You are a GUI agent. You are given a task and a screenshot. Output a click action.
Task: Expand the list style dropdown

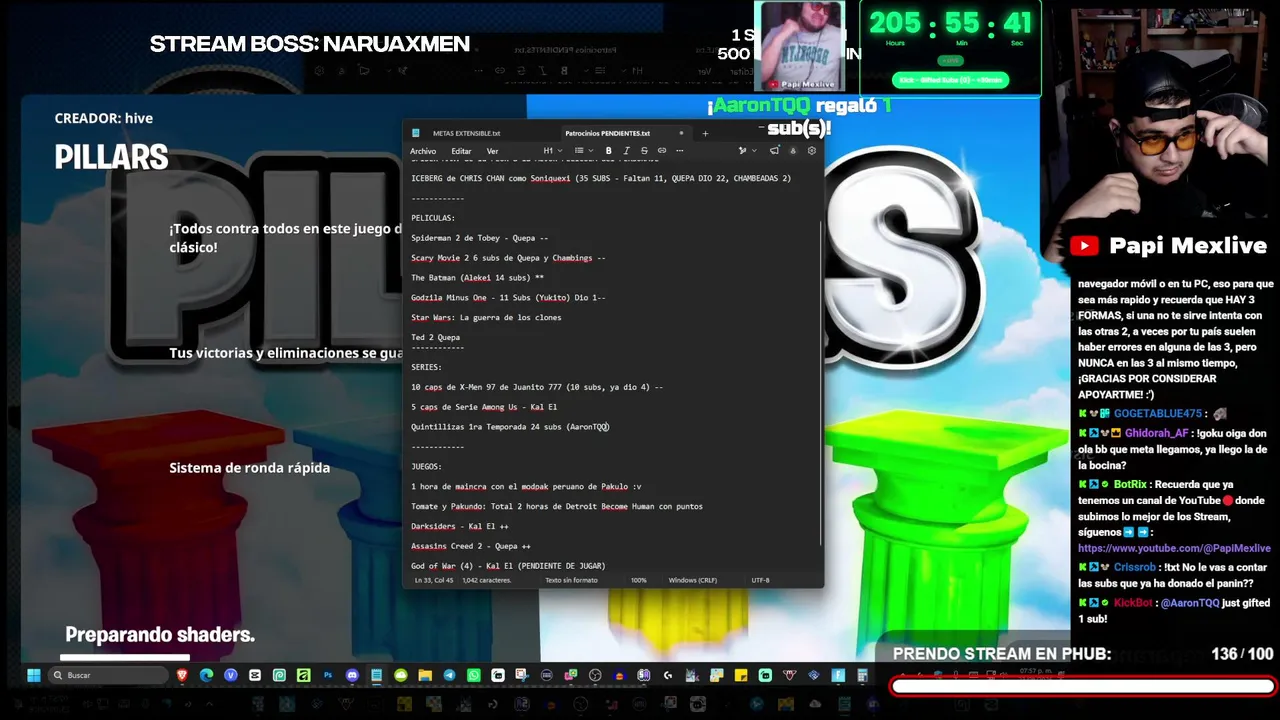point(582,151)
